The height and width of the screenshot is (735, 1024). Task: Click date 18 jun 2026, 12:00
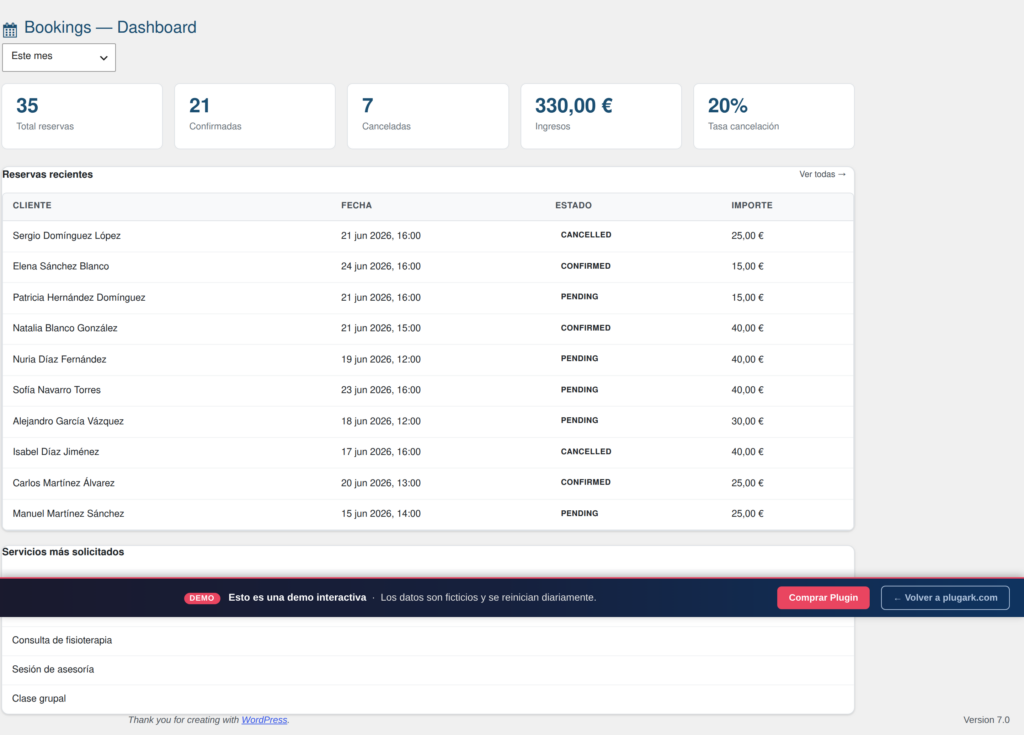tap(381, 421)
